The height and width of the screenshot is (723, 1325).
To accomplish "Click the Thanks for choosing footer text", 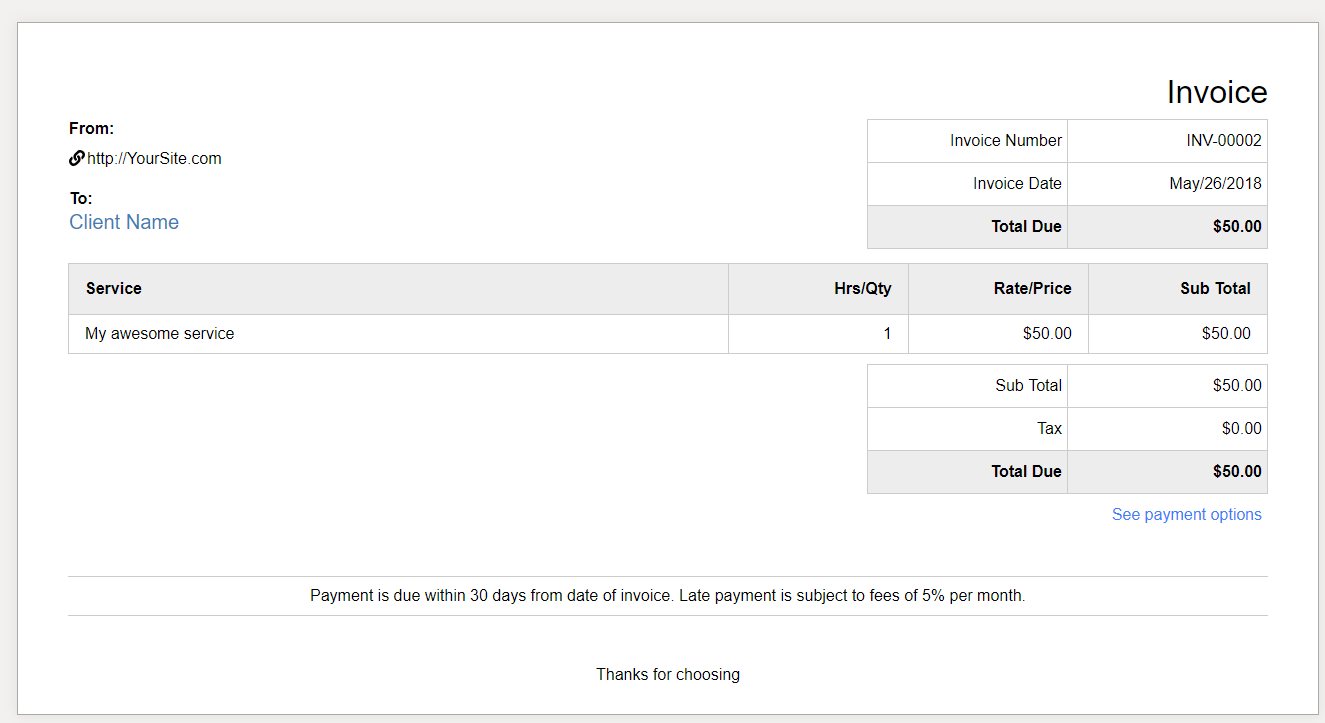I will 667,675.
